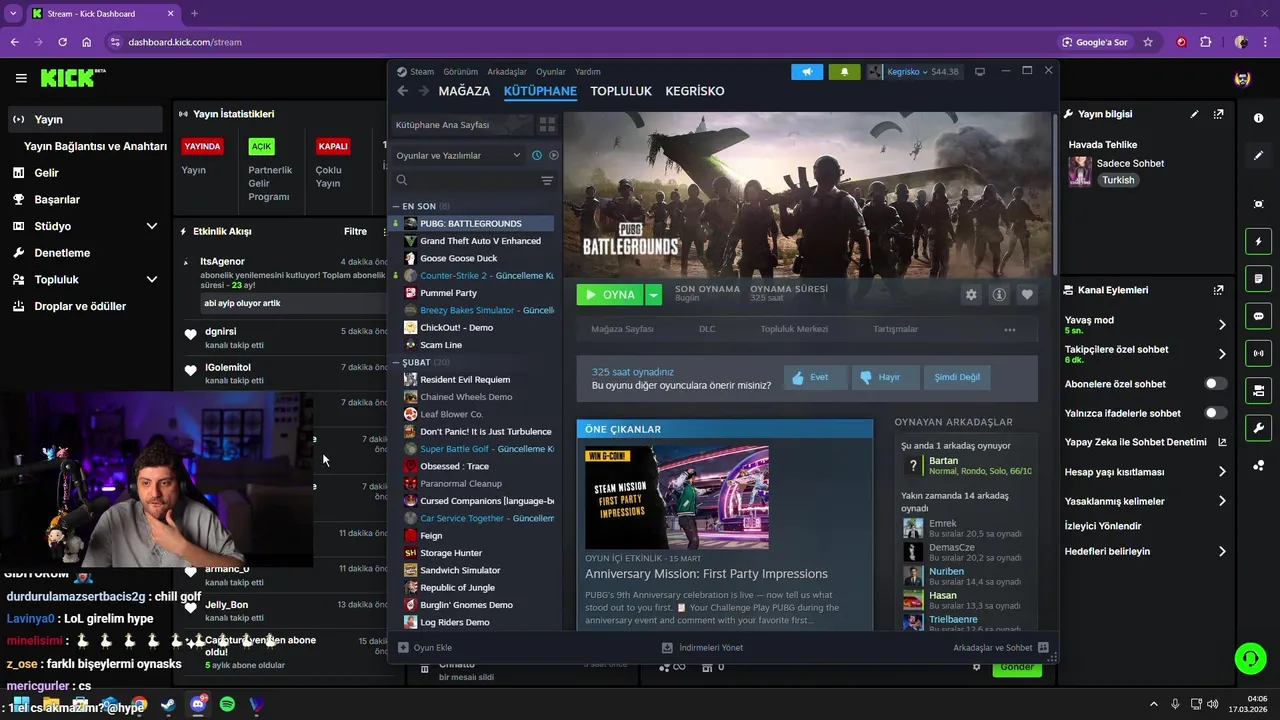Open more options dots in game tabs

pos(1010,330)
